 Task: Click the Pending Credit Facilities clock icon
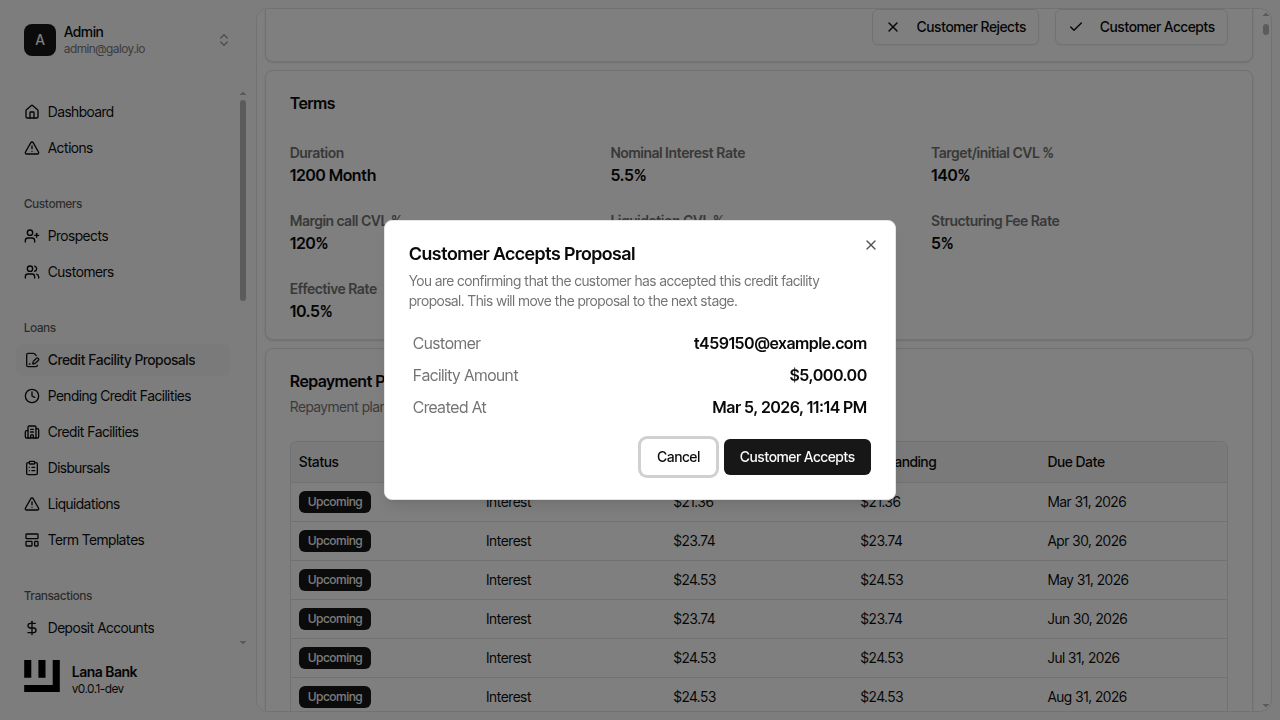tap(32, 395)
